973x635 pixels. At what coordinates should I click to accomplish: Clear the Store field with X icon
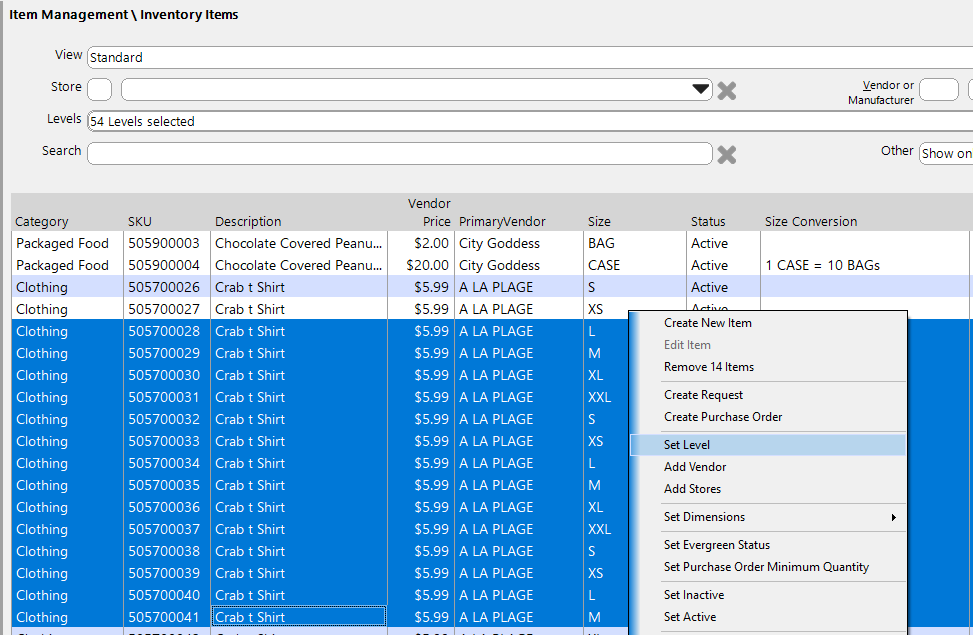727,91
